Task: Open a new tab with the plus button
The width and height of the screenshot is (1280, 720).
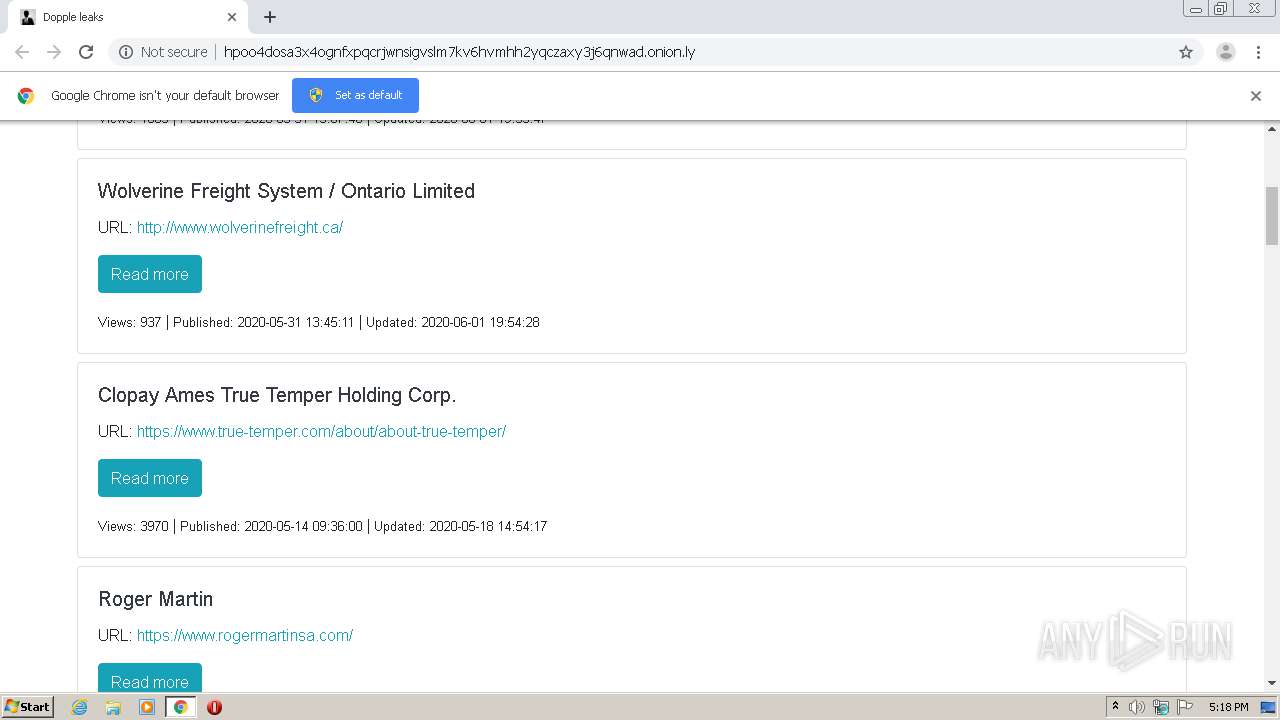Action: tap(270, 17)
